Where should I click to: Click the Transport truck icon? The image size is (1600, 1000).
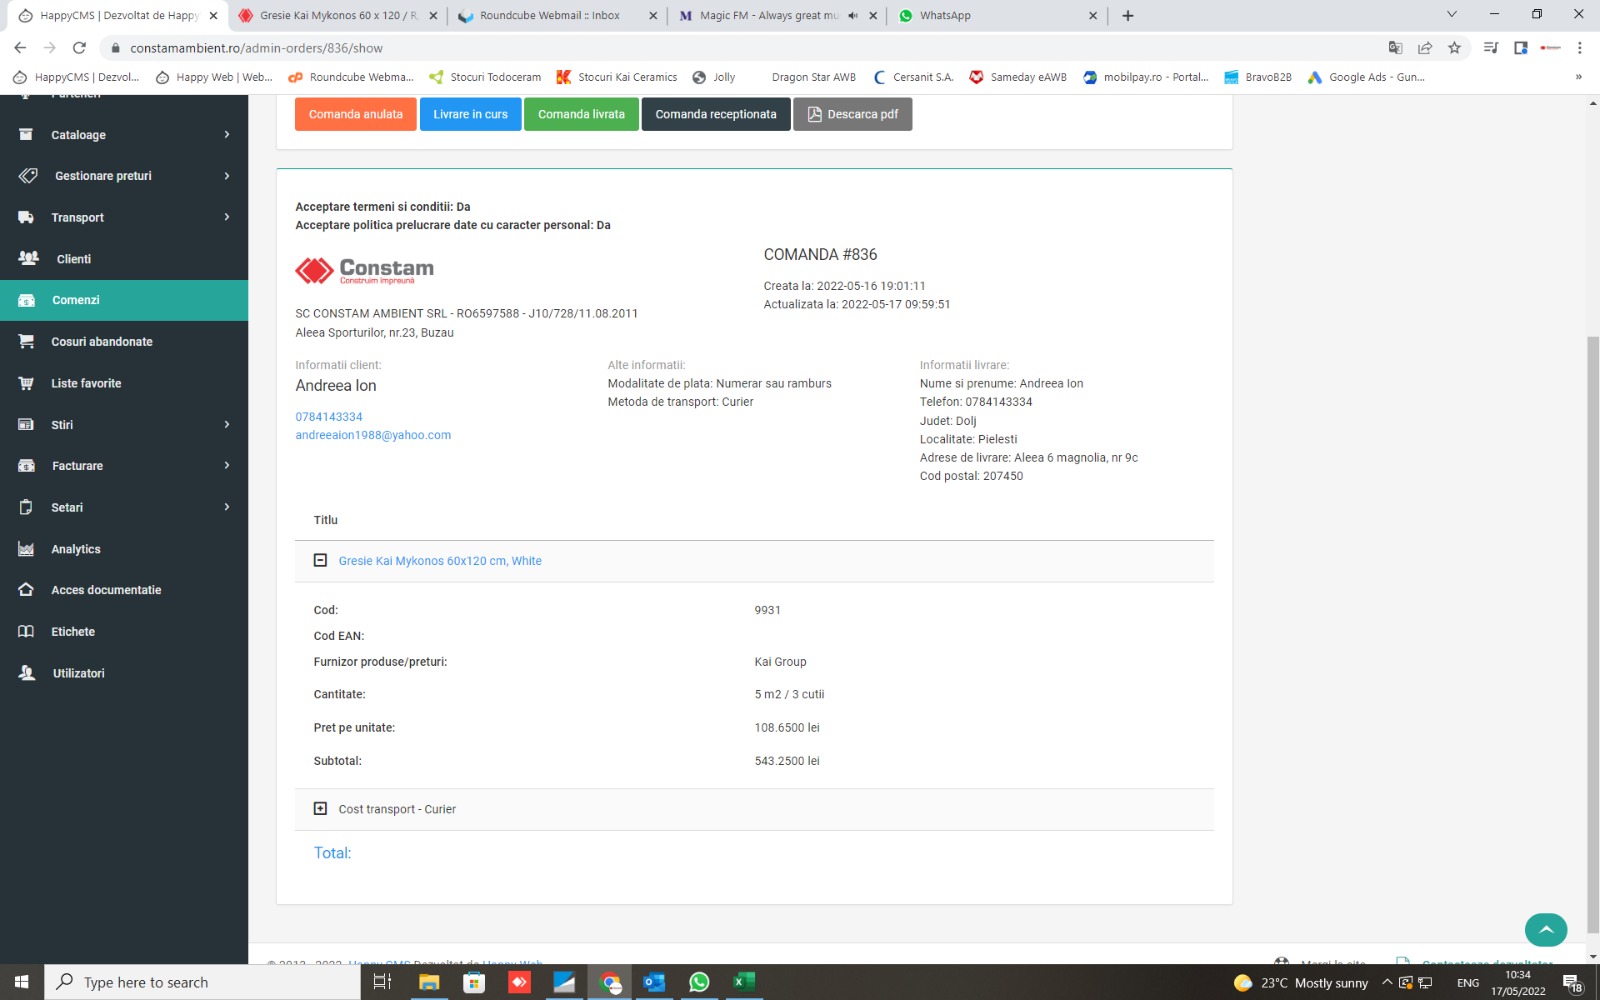click(x=26, y=217)
